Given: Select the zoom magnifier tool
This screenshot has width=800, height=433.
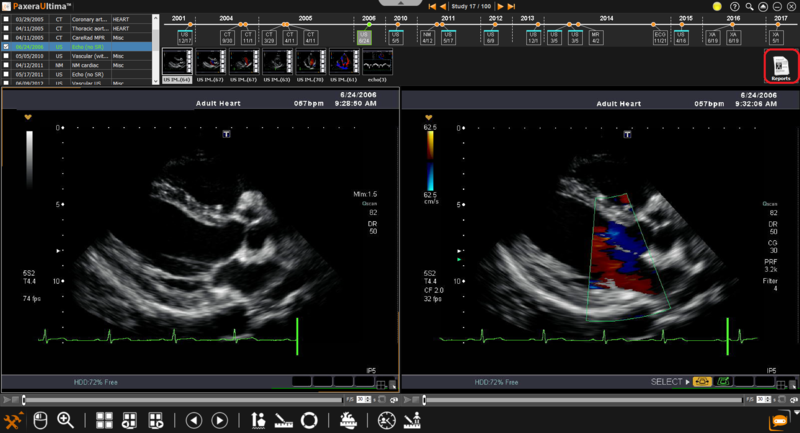Looking at the screenshot, I should tap(65, 420).
